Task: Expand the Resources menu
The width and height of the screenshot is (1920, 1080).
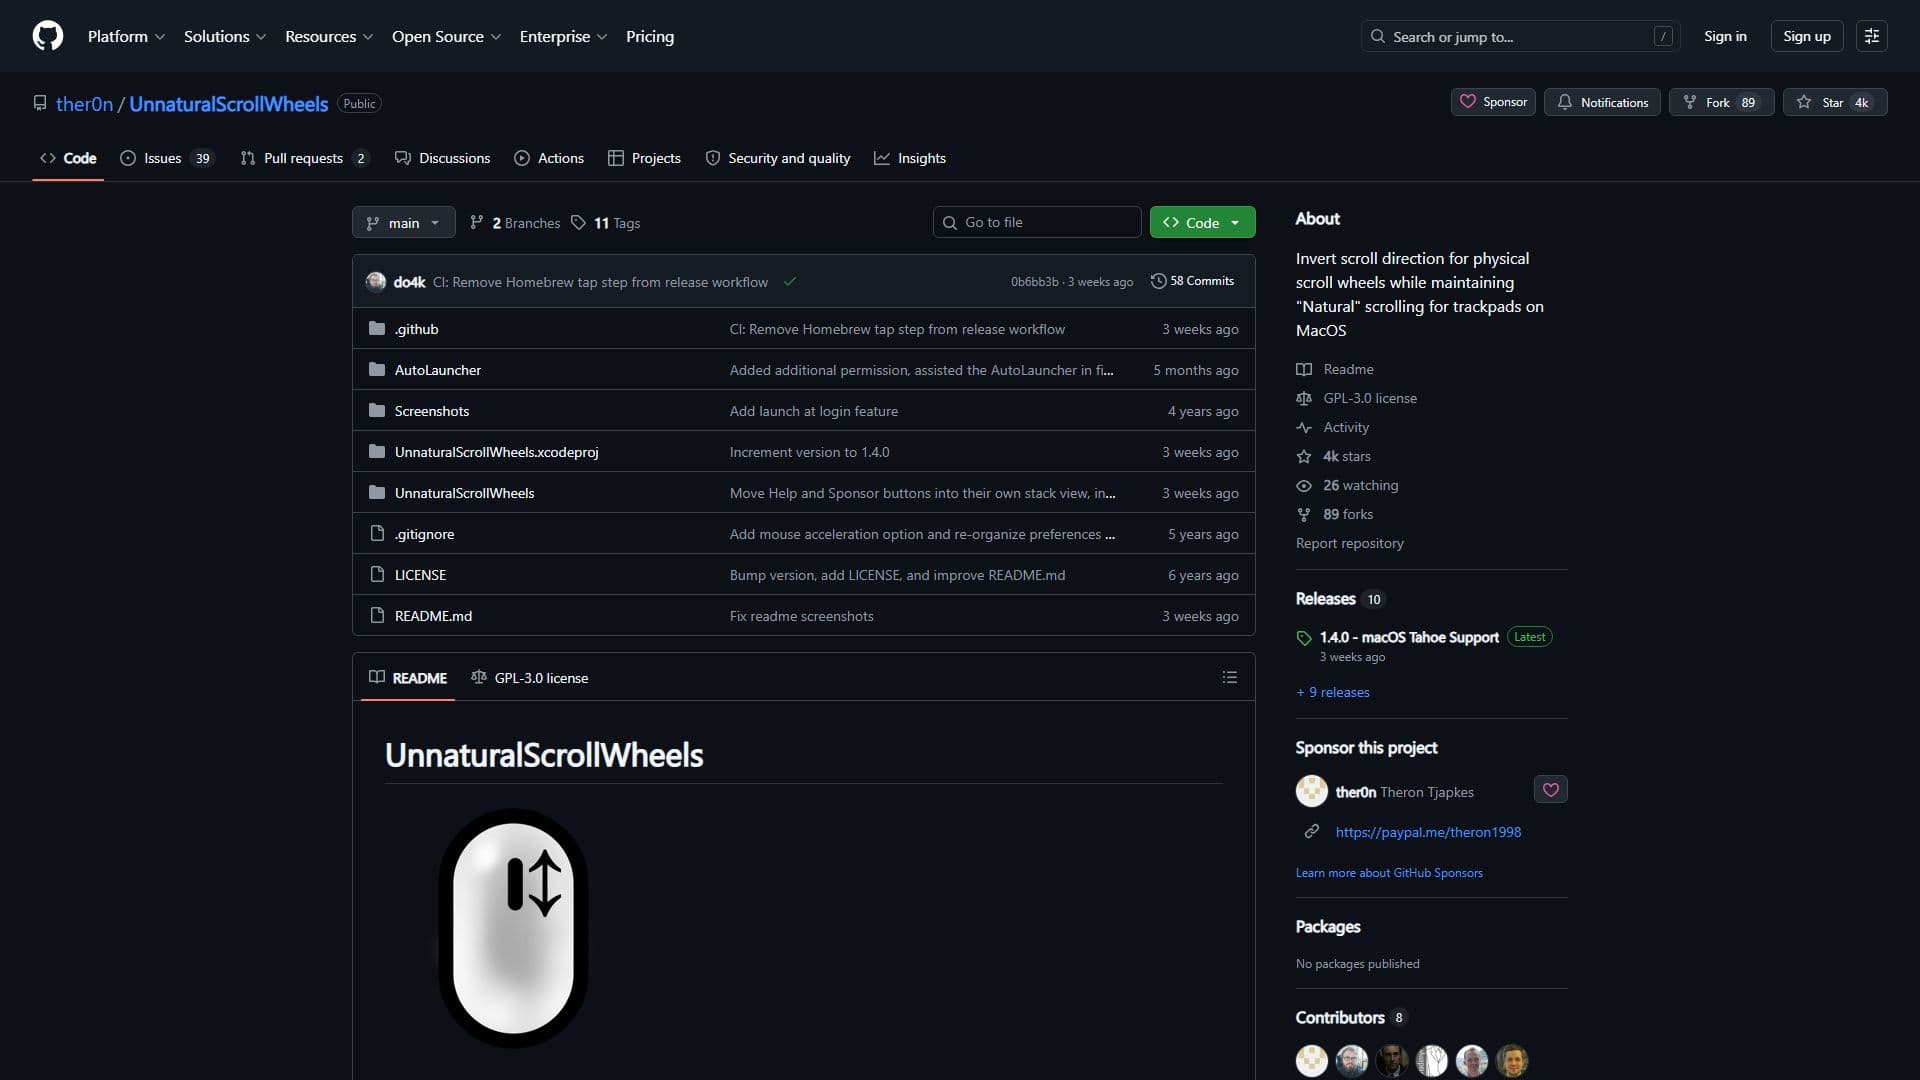Action: (329, 36)
